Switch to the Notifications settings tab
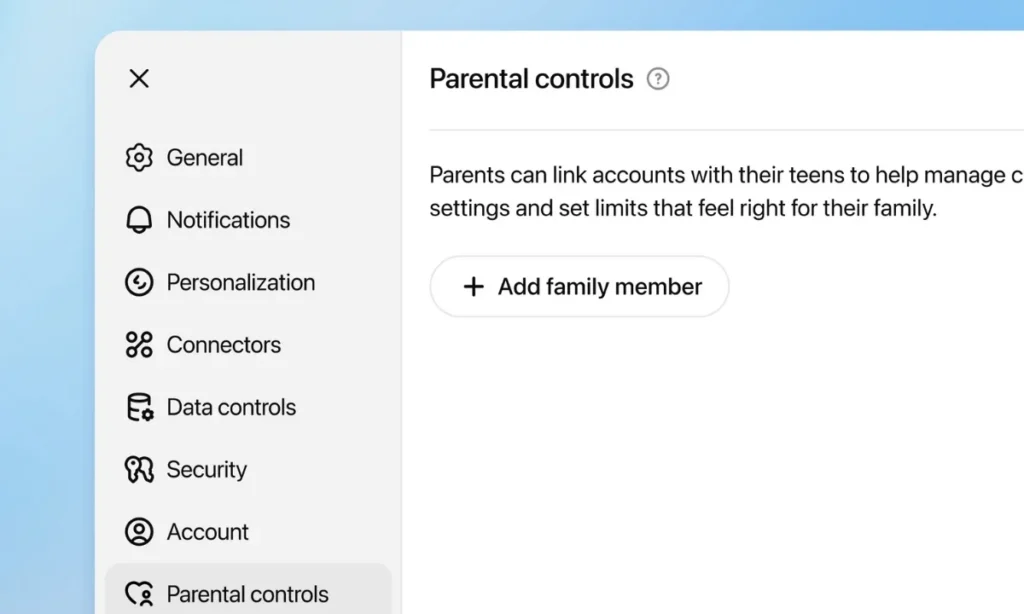 [x=228, y=220]
